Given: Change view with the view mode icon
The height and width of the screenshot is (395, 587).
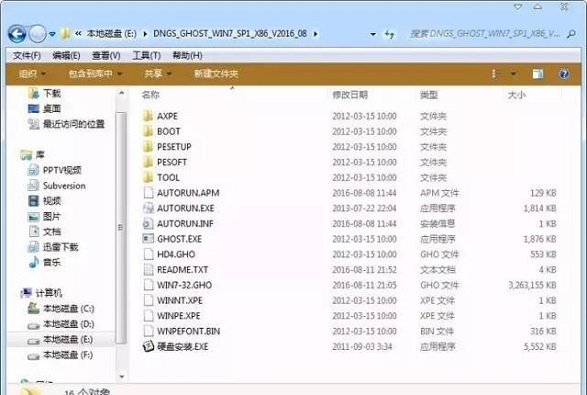Looking at the screenshot, I should tap(495, 74).
